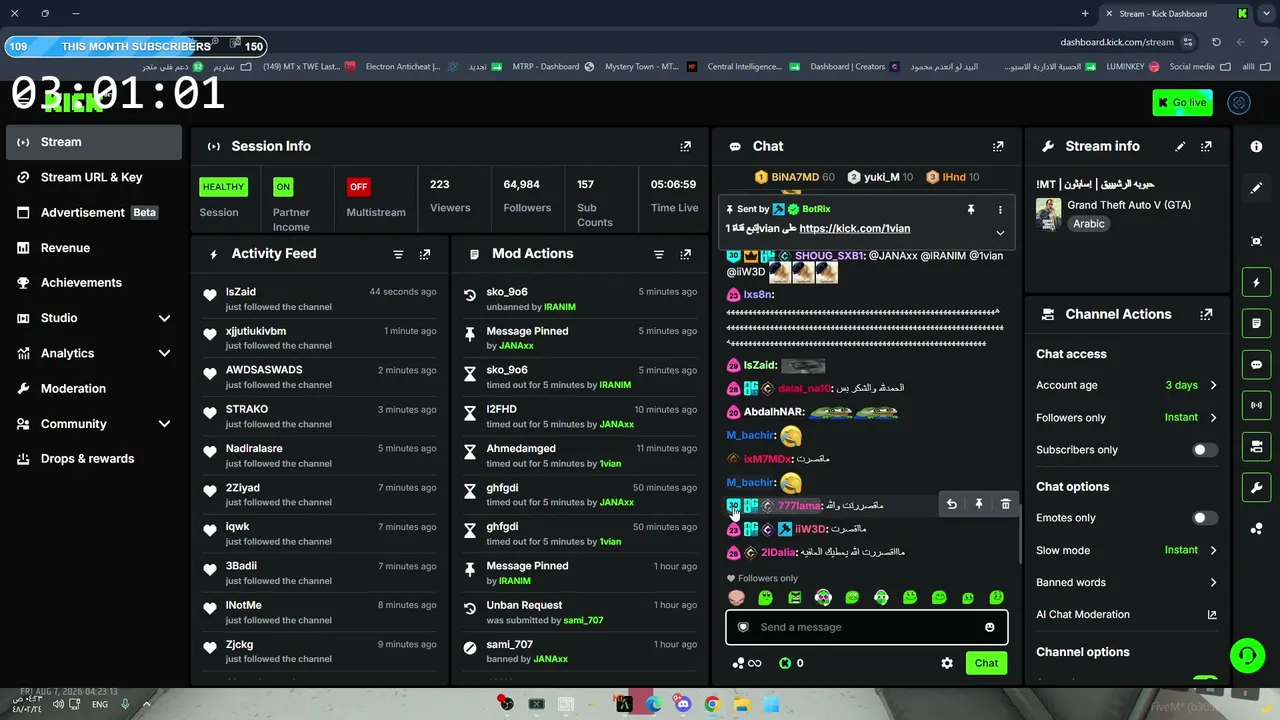Click three-dots icon at bottom of right sidebar
This screenshot has height=720, width=1280.
click(x=1257, y=528)
